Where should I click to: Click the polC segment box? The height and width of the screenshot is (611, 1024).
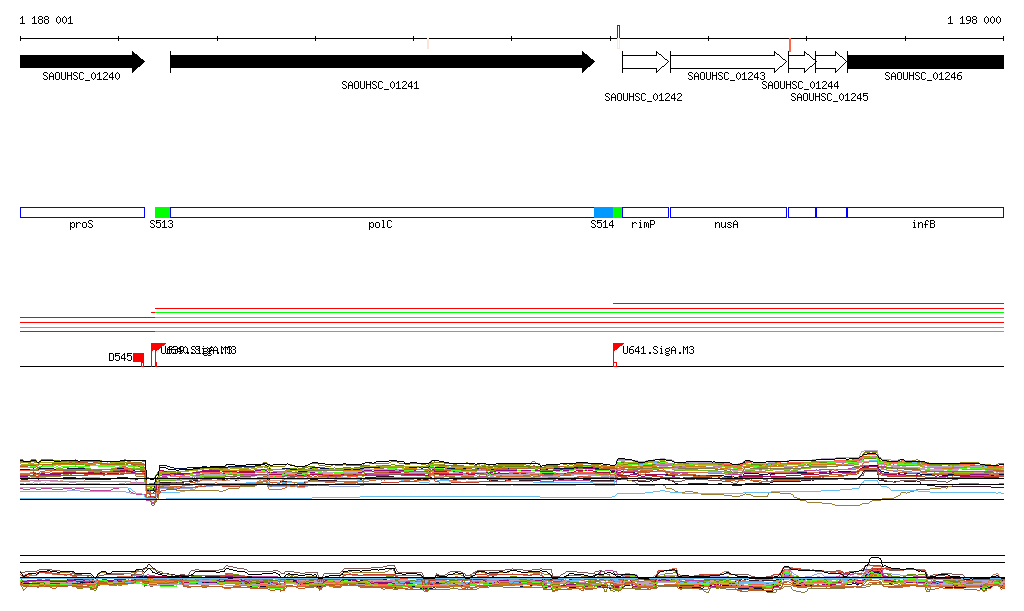(380, 212)
